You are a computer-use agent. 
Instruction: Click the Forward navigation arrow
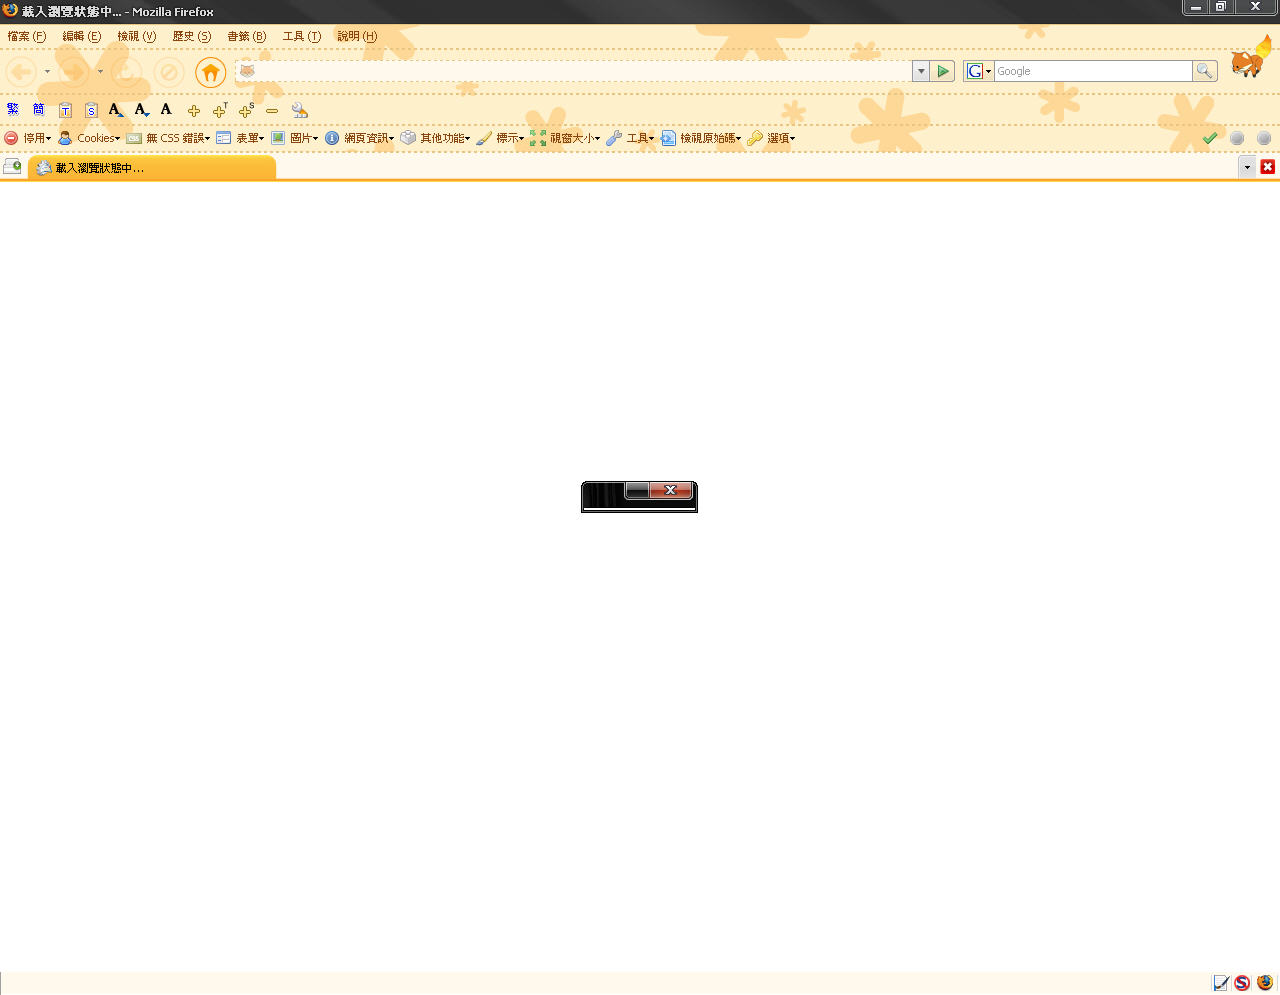75,72
